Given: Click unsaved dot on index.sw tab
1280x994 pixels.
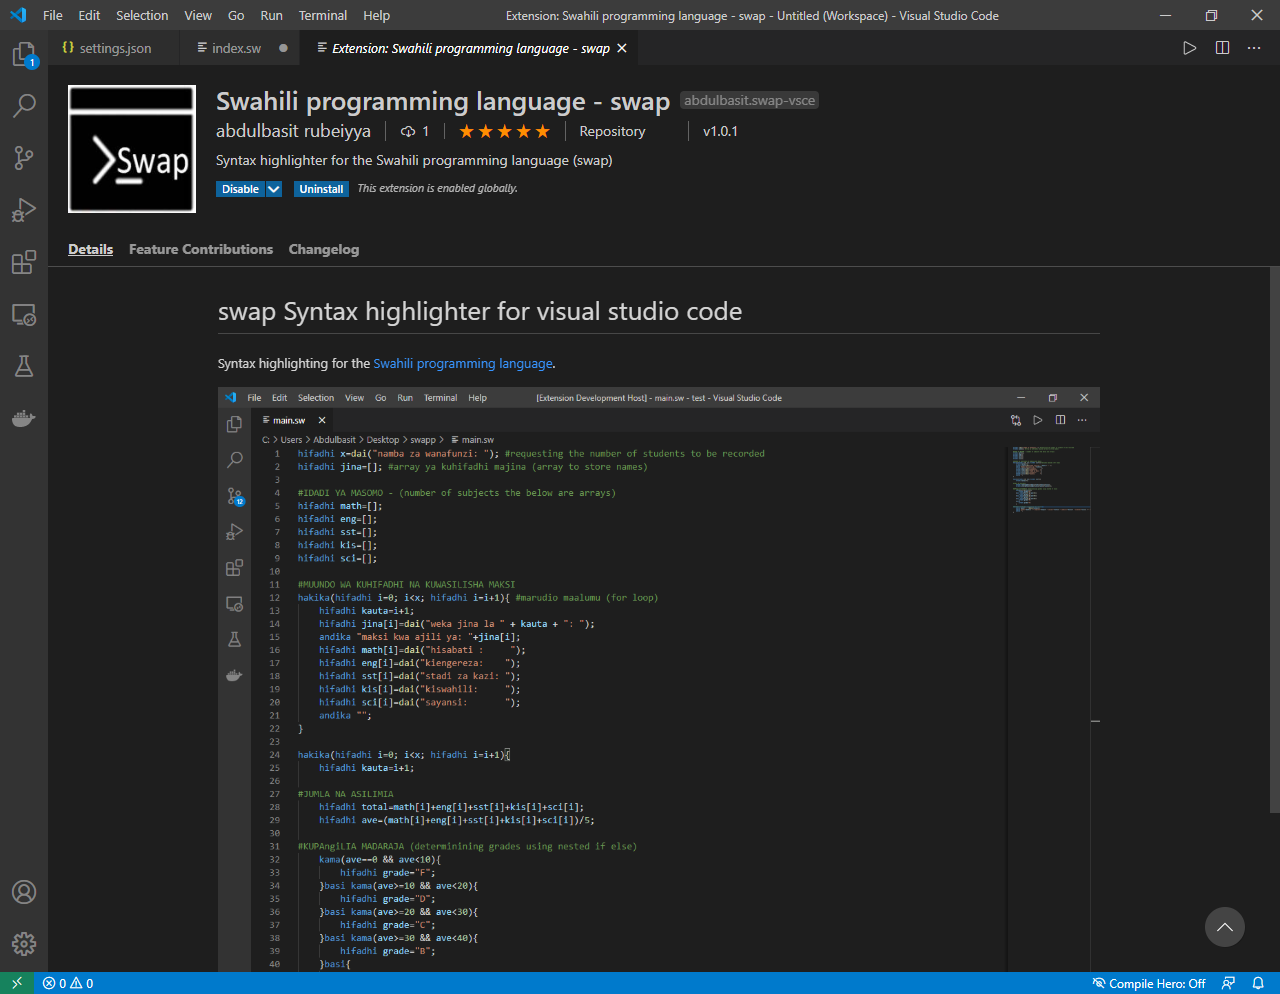Looking at the screenshot, I should point(283,48).
